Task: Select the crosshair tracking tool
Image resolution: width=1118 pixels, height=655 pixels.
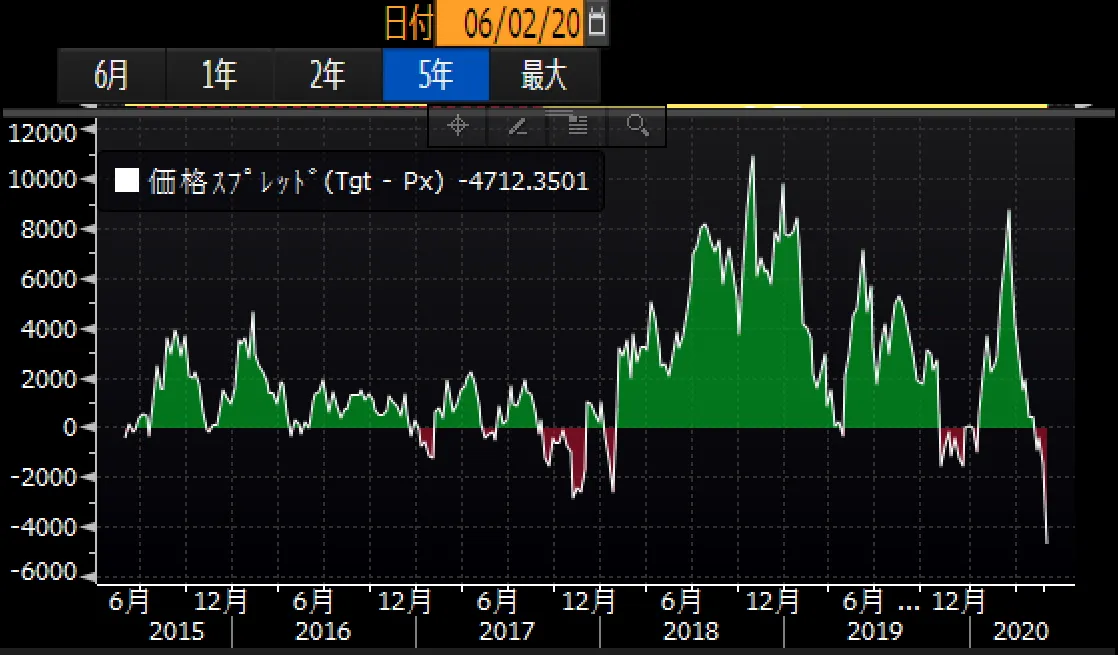Action: pyautogui.click(x=456, y=127)
